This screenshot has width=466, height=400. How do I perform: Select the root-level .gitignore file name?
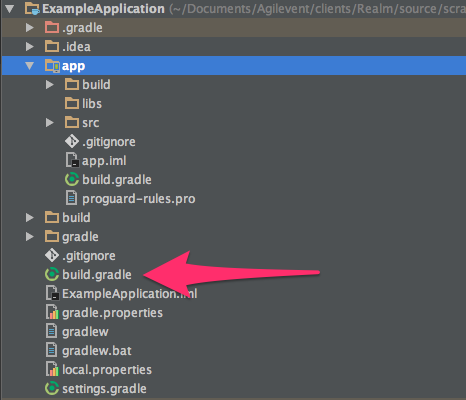click(x=89, y=256)
